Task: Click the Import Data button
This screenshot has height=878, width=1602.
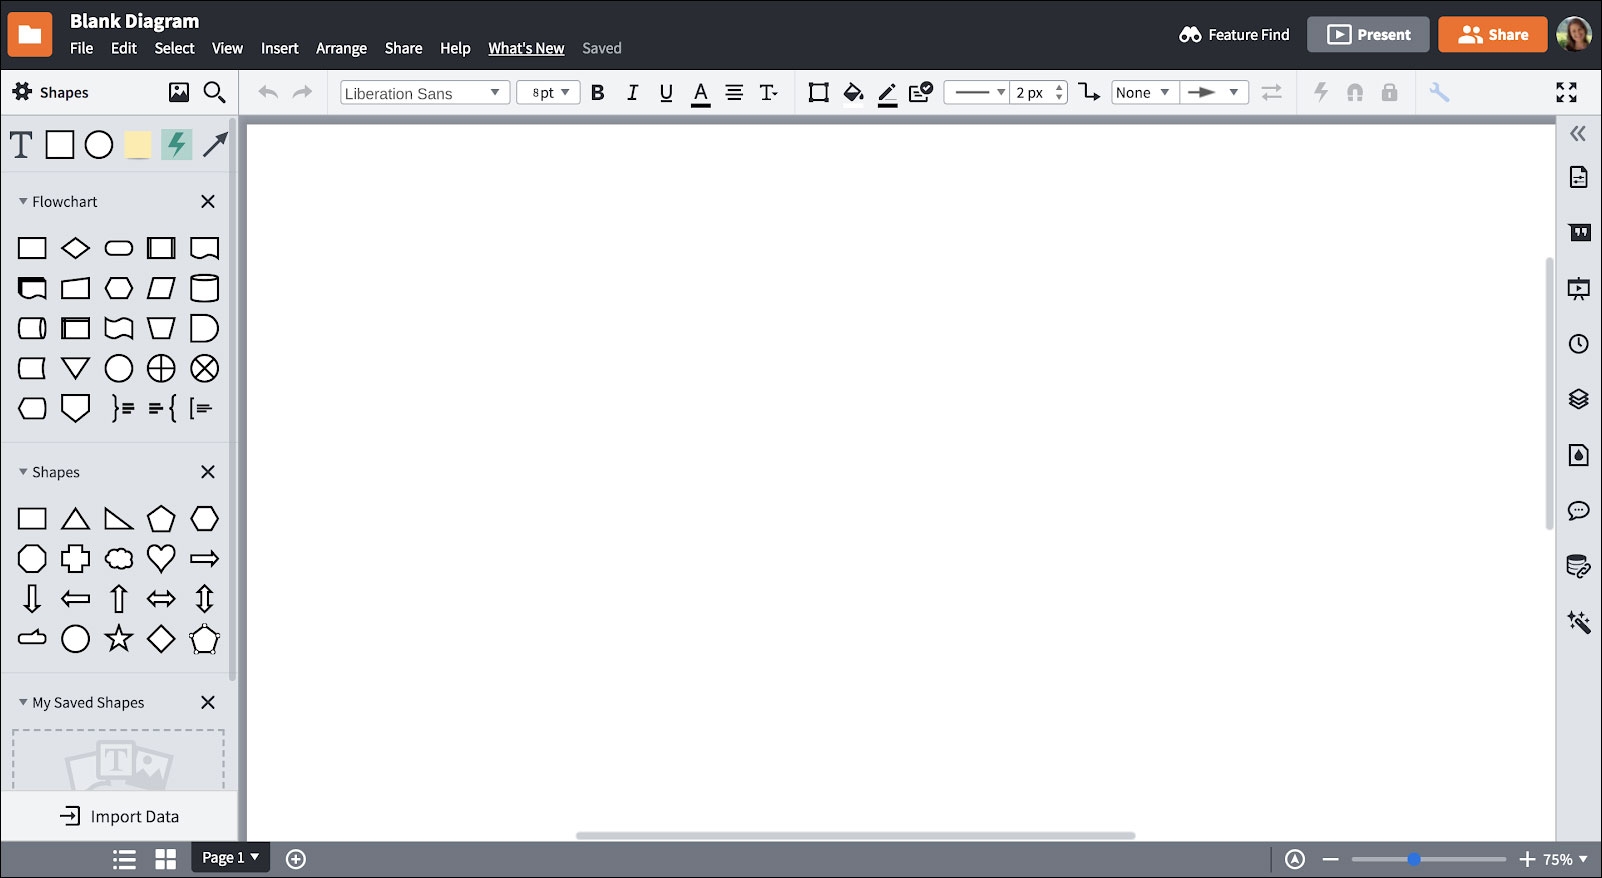Action: point(120,816)
